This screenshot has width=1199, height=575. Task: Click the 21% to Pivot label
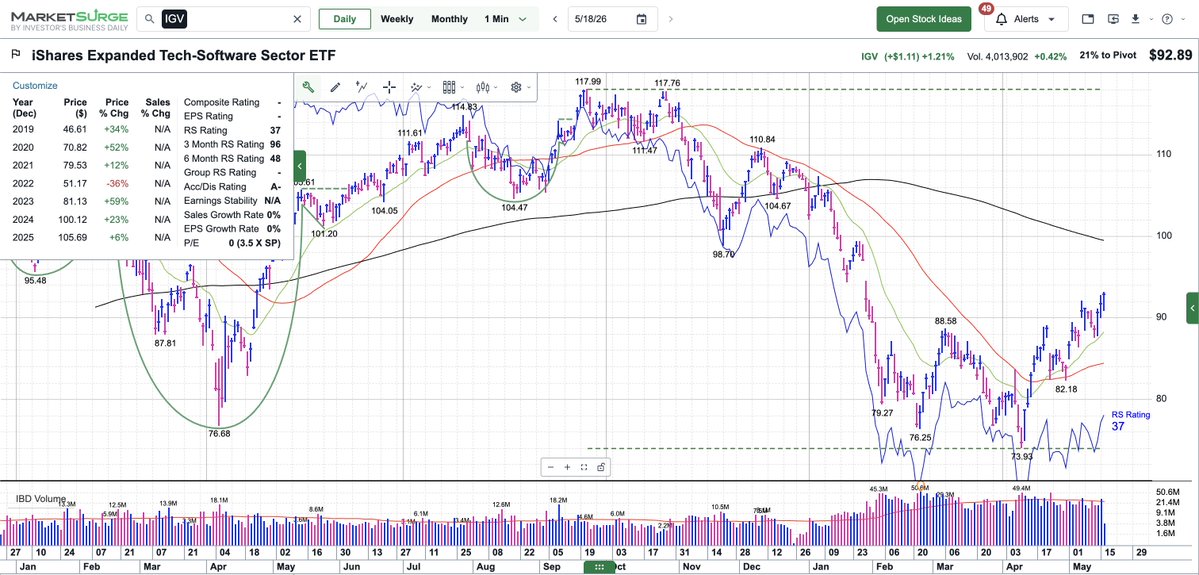(x=1107, y=56)
